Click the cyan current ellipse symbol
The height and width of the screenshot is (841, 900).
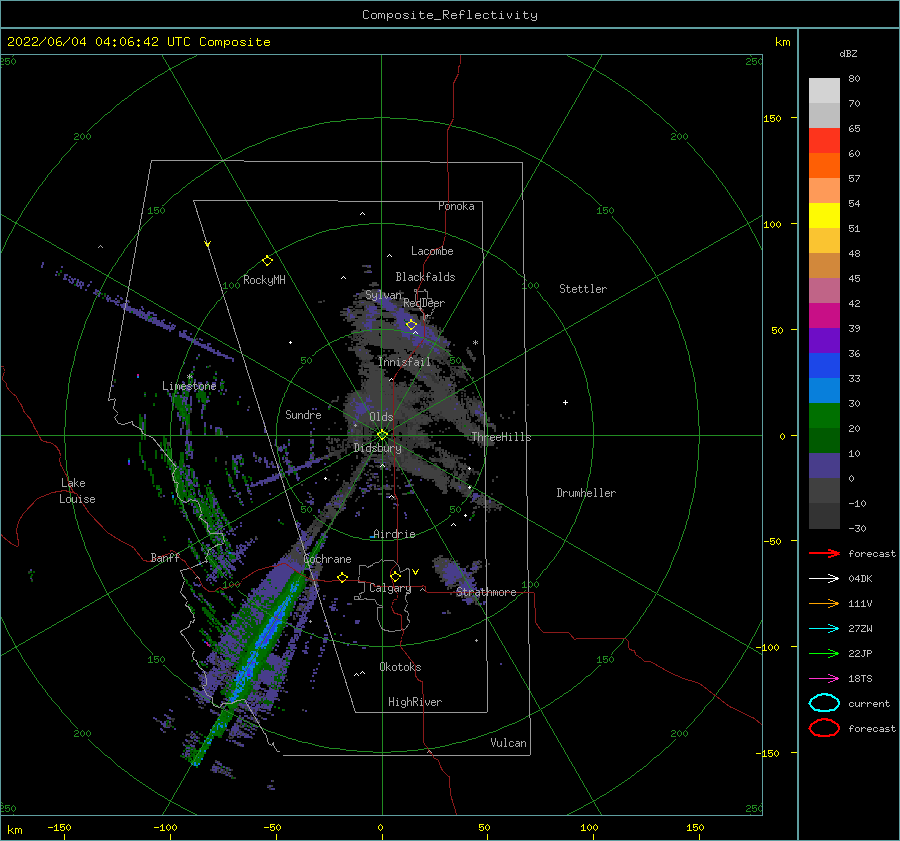(x=824, y=703)
